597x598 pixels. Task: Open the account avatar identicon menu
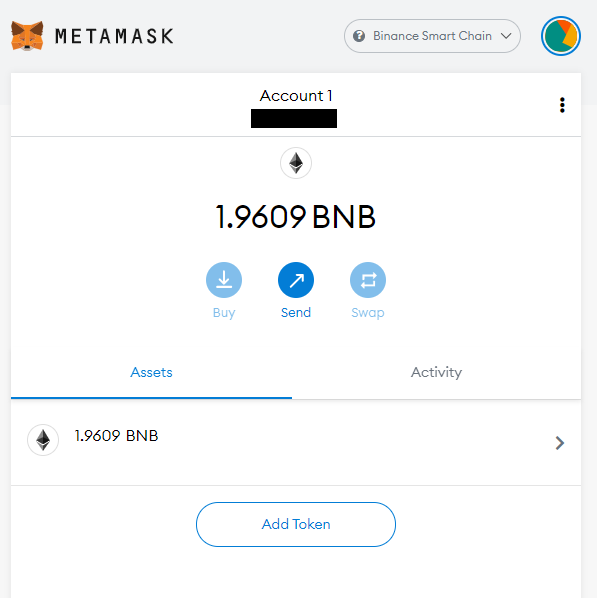[560, 36]
